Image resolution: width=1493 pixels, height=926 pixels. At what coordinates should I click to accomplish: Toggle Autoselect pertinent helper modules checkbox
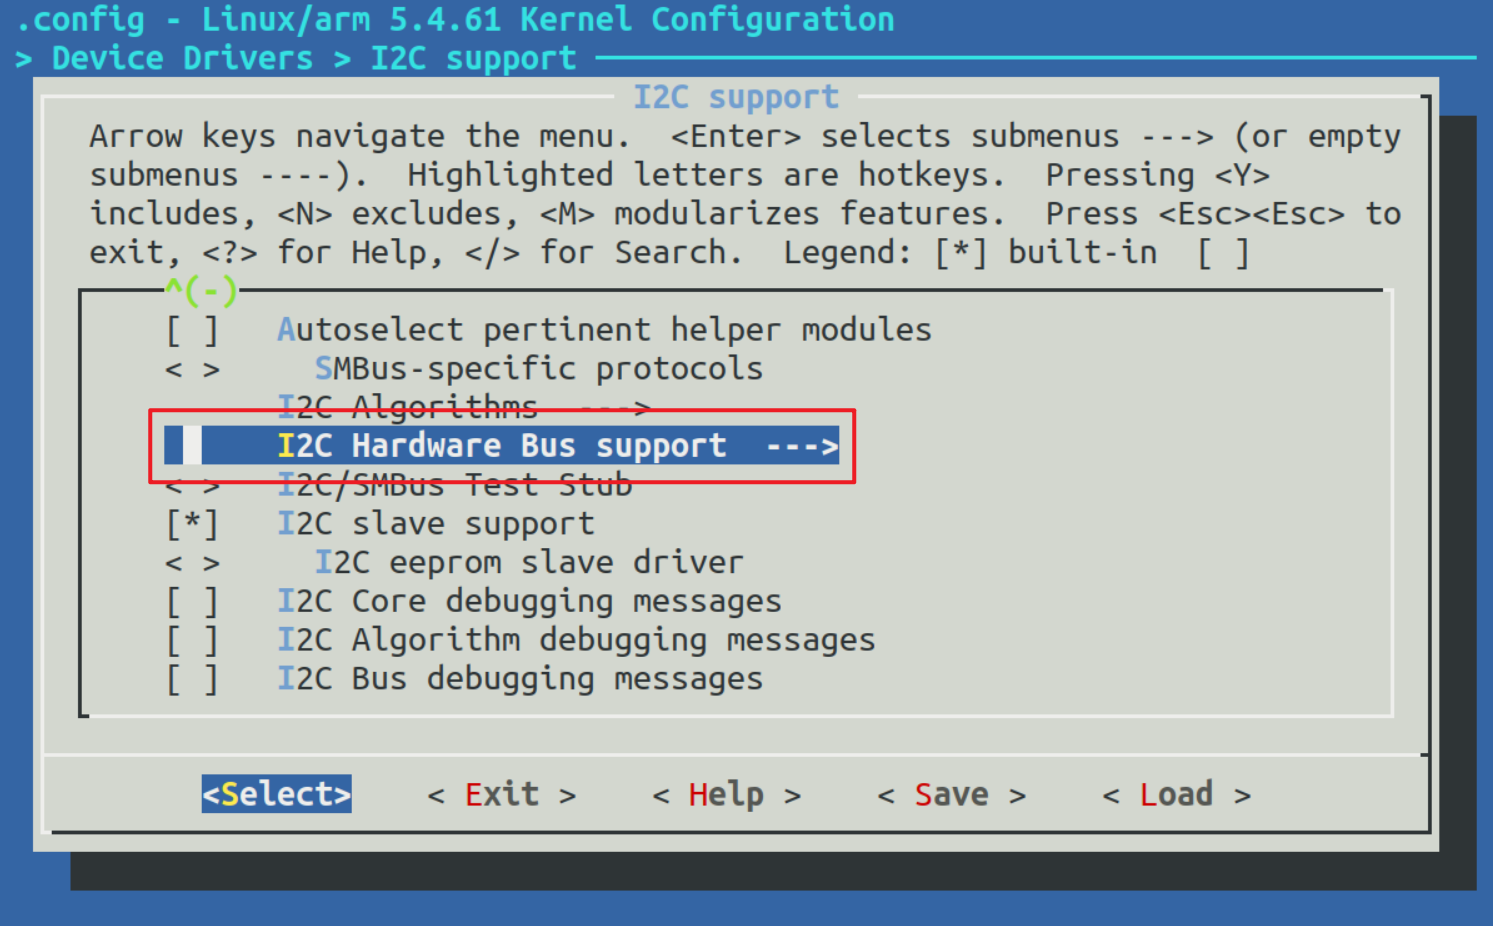pos(191,330)
